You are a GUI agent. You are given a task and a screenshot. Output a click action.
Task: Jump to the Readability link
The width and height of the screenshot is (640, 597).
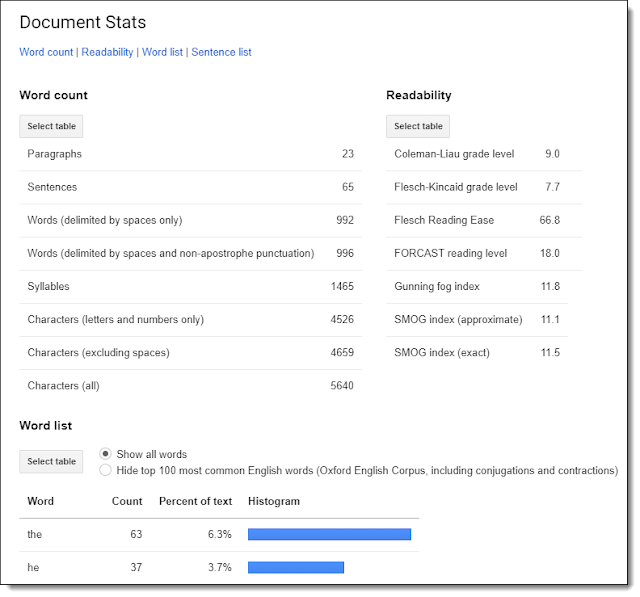coord(107,52)
